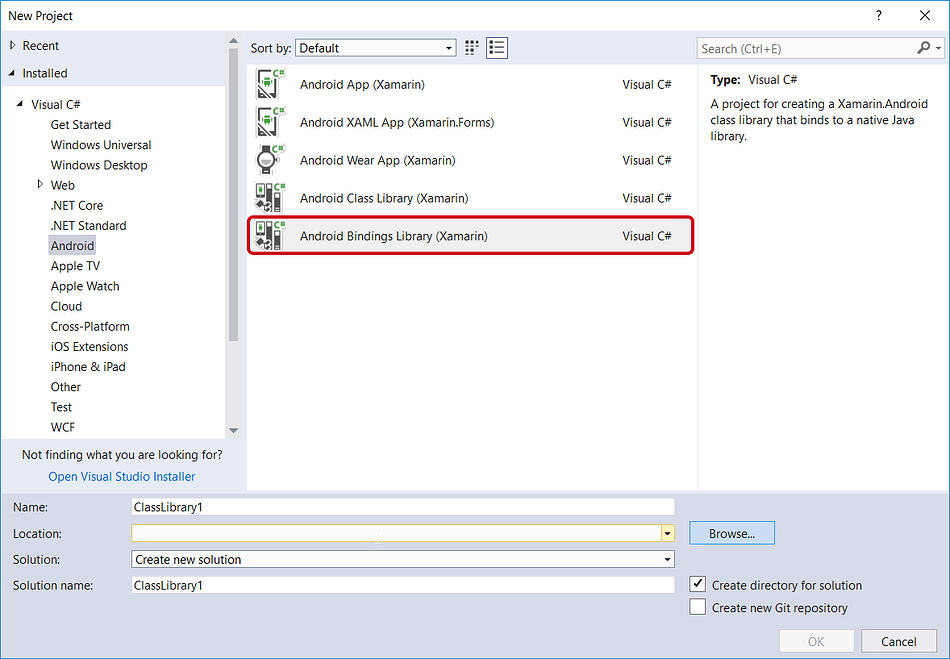950x659 pixels.
Task: Select the Android Wear App watch icon
Action: [x=270, y=160]
